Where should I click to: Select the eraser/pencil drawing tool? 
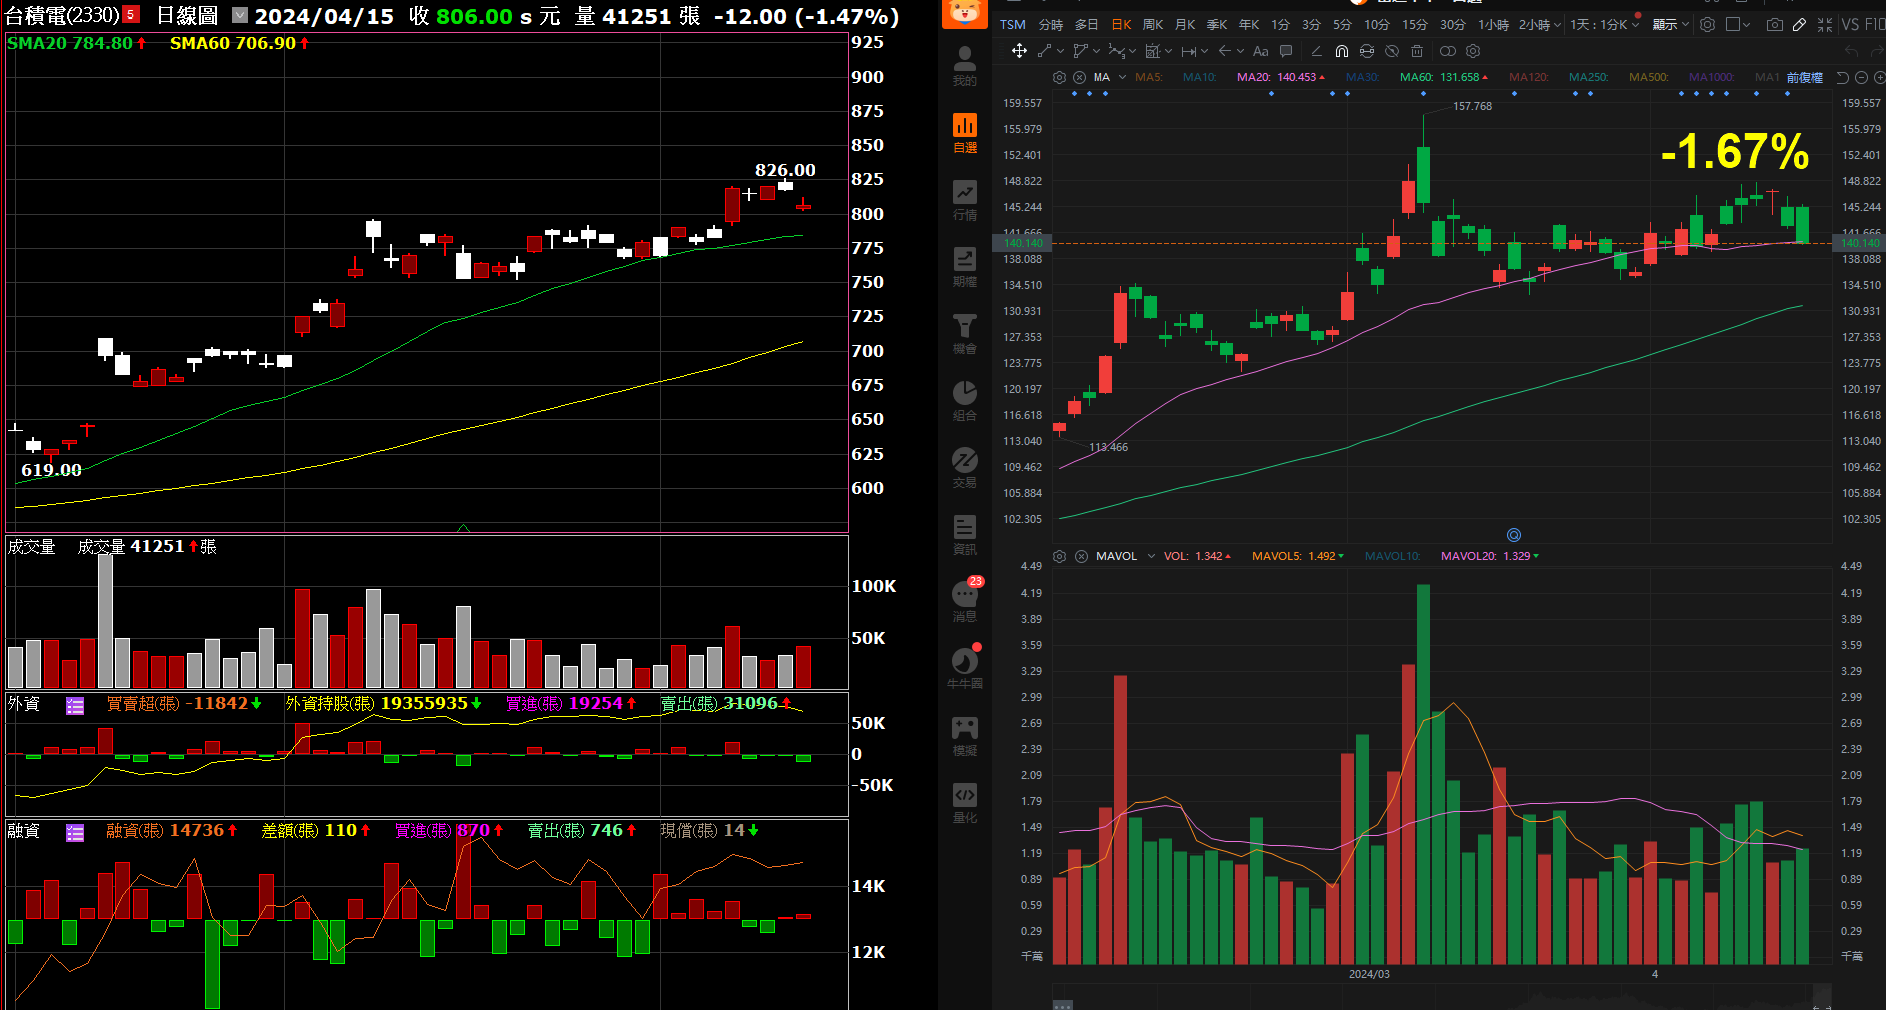tap(1316, 51)
